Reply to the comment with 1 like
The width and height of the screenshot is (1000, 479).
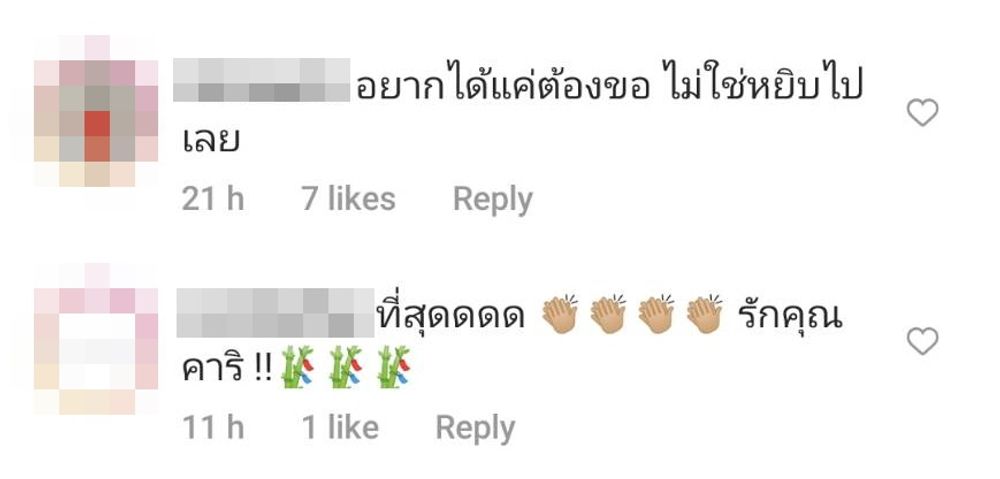point(475,428)
